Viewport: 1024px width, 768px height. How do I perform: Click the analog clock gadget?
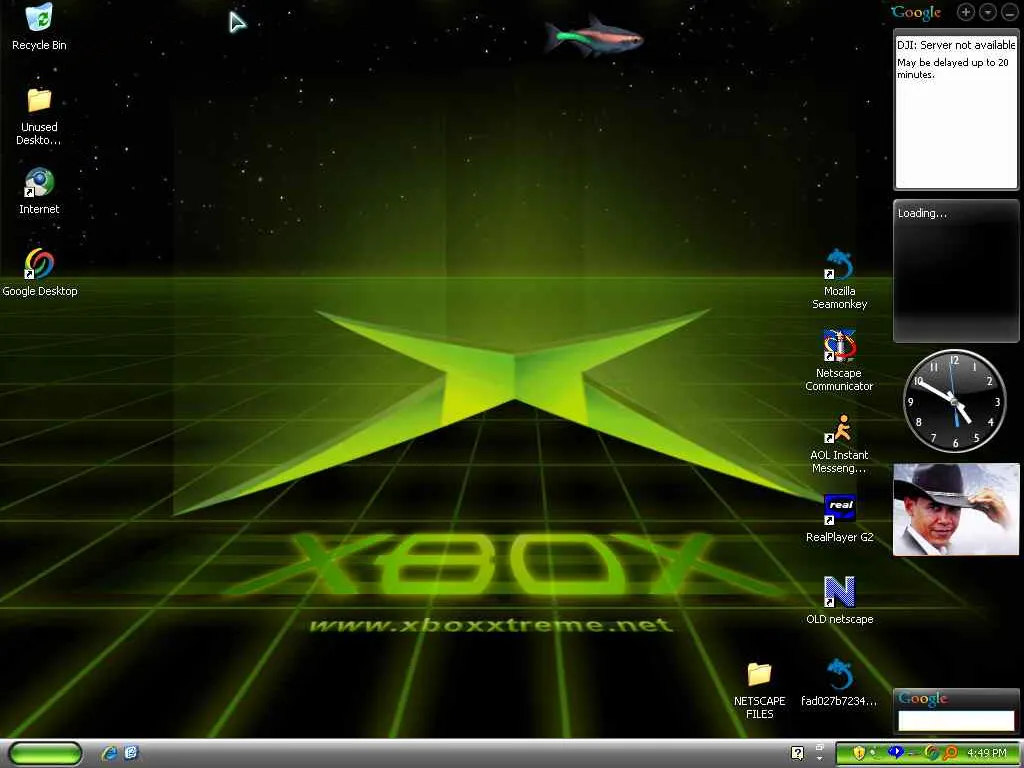click(955, 401)
